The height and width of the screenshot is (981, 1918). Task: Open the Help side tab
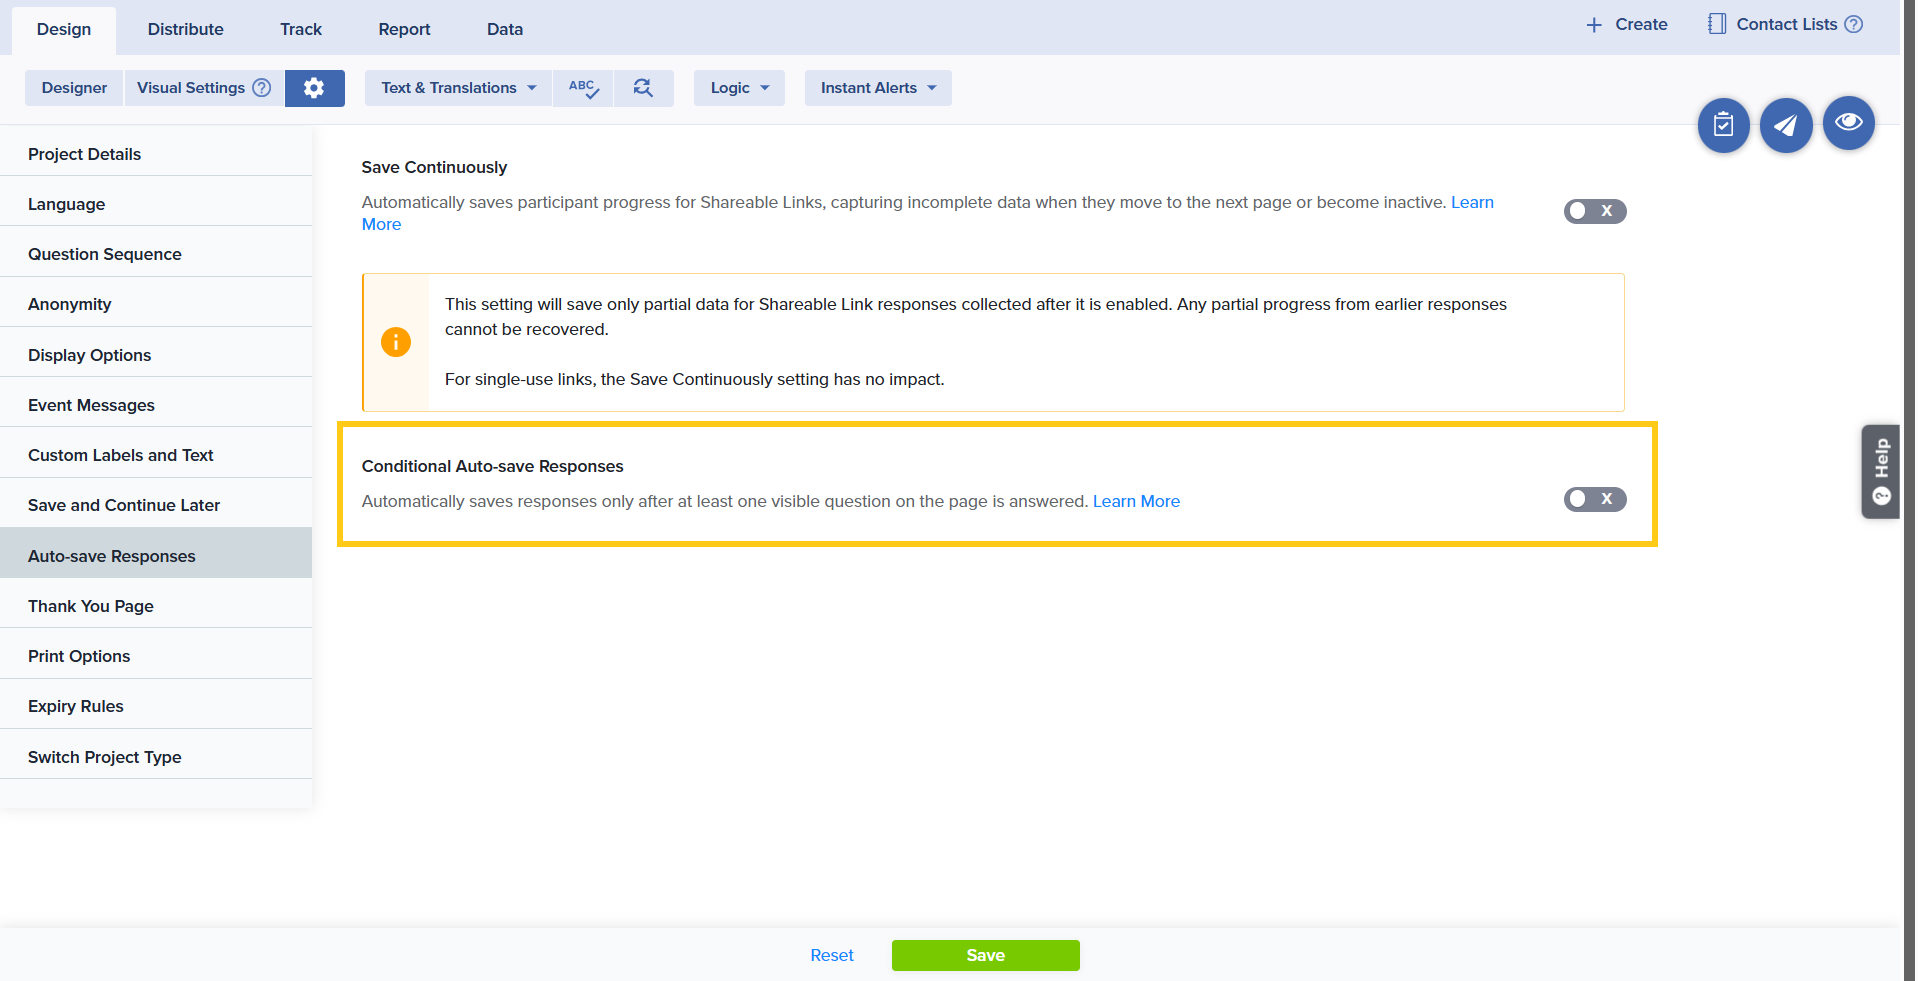(x=1880, y=471)
